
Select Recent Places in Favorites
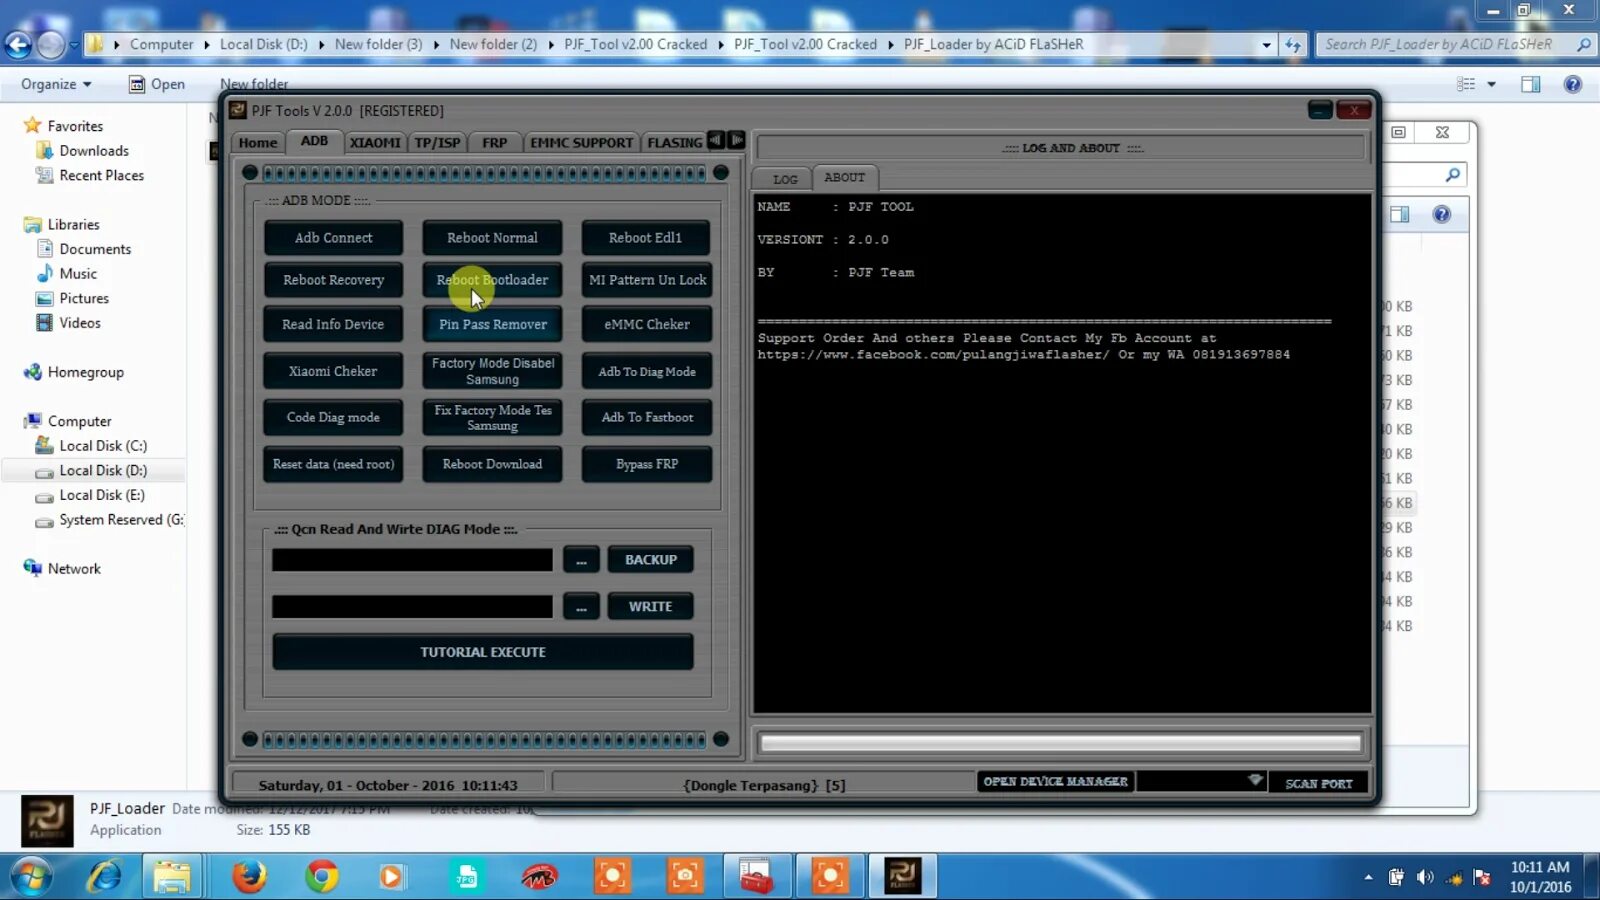tap(101, 175)
